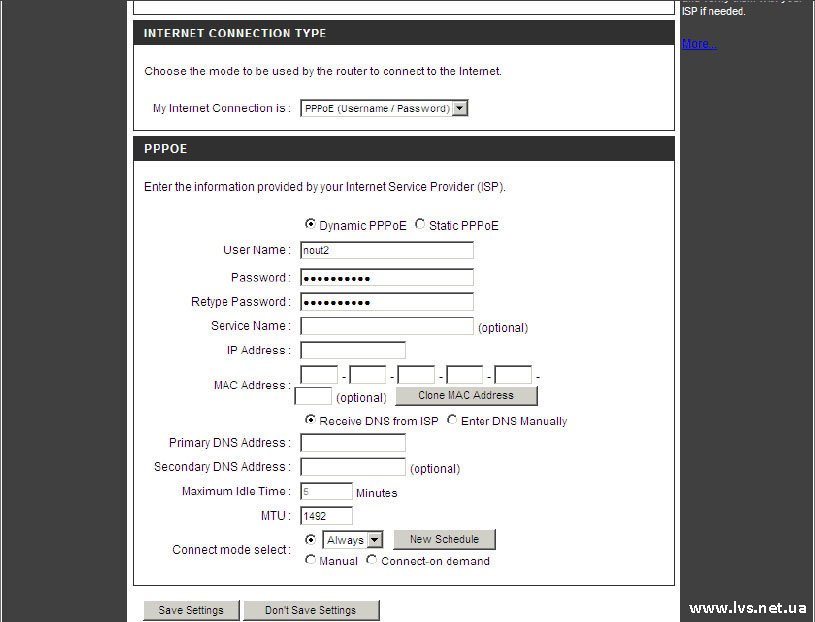
Task: Click Save Settings button
Action: pyautogui.click(x=191, y=610)
